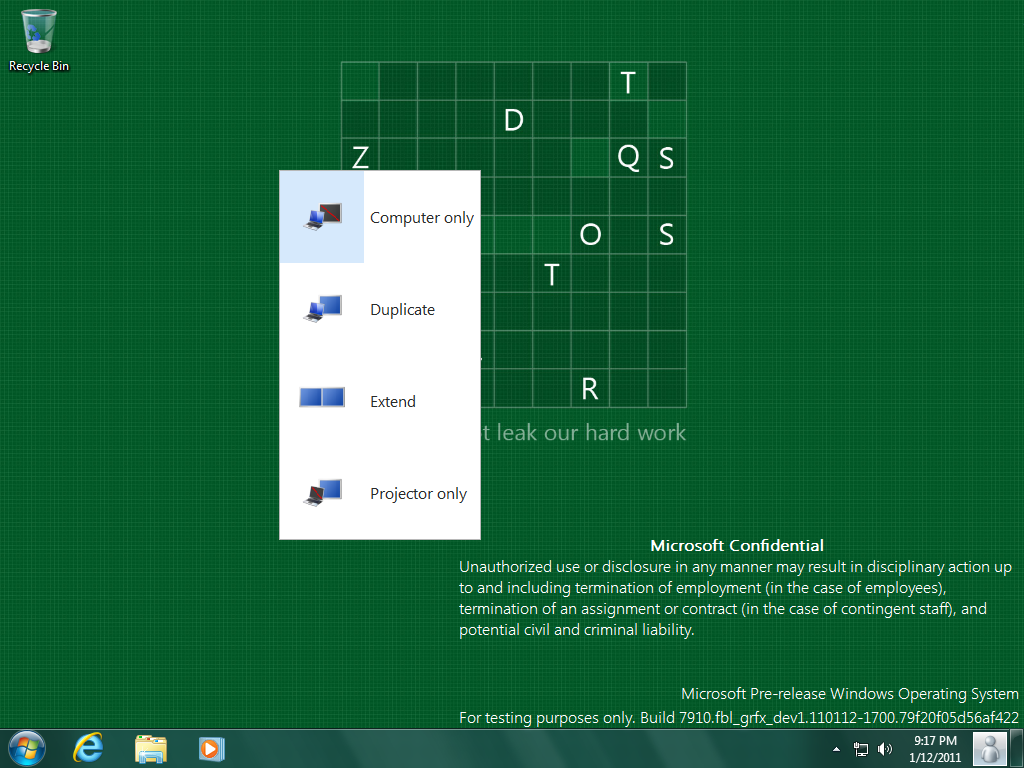Click the Computer only laptop icon
The image size is (1024, 768).
click(x=323, y=217)
